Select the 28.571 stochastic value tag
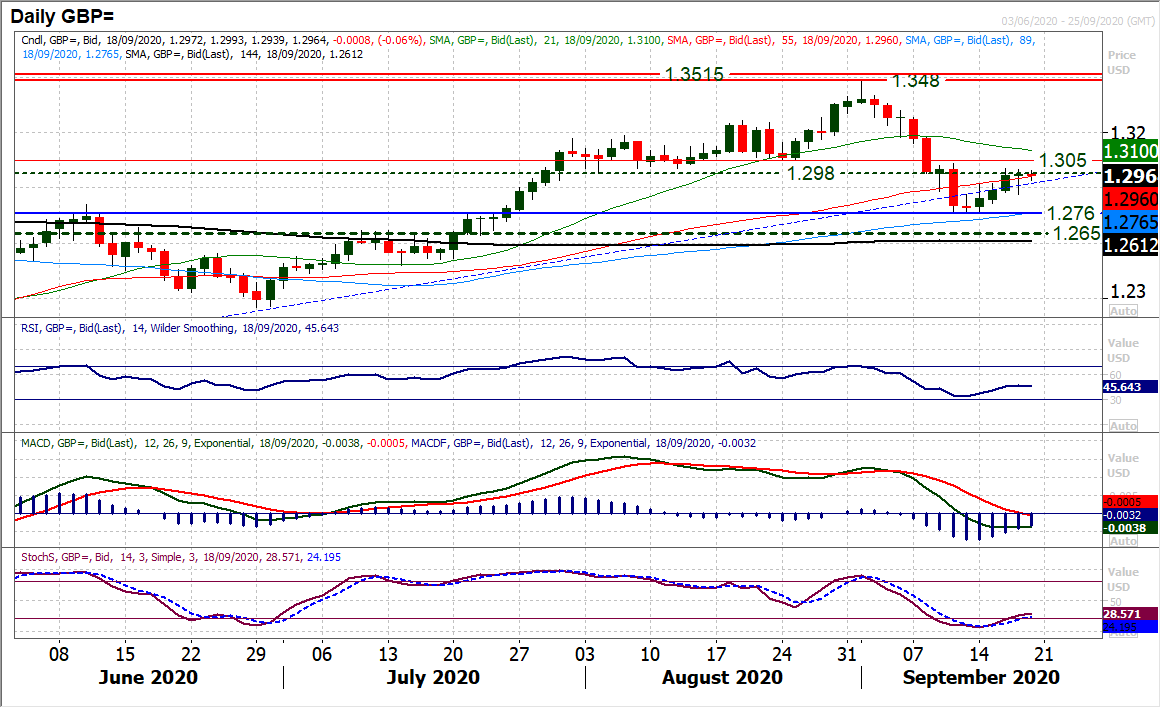This screenshot has width=1161, height=708. (1130, 612)
